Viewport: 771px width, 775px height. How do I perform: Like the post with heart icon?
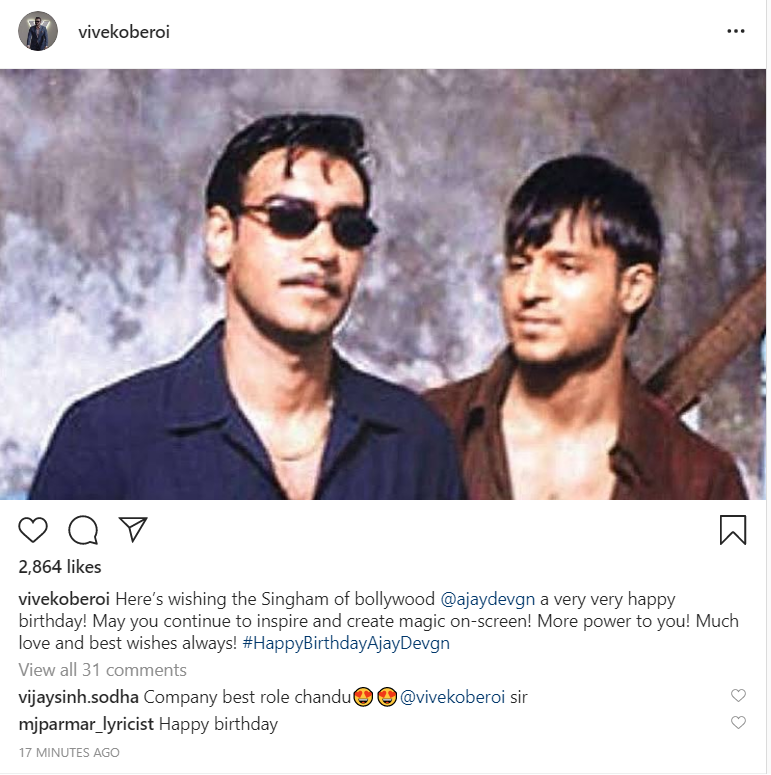(x=33, y=529)
